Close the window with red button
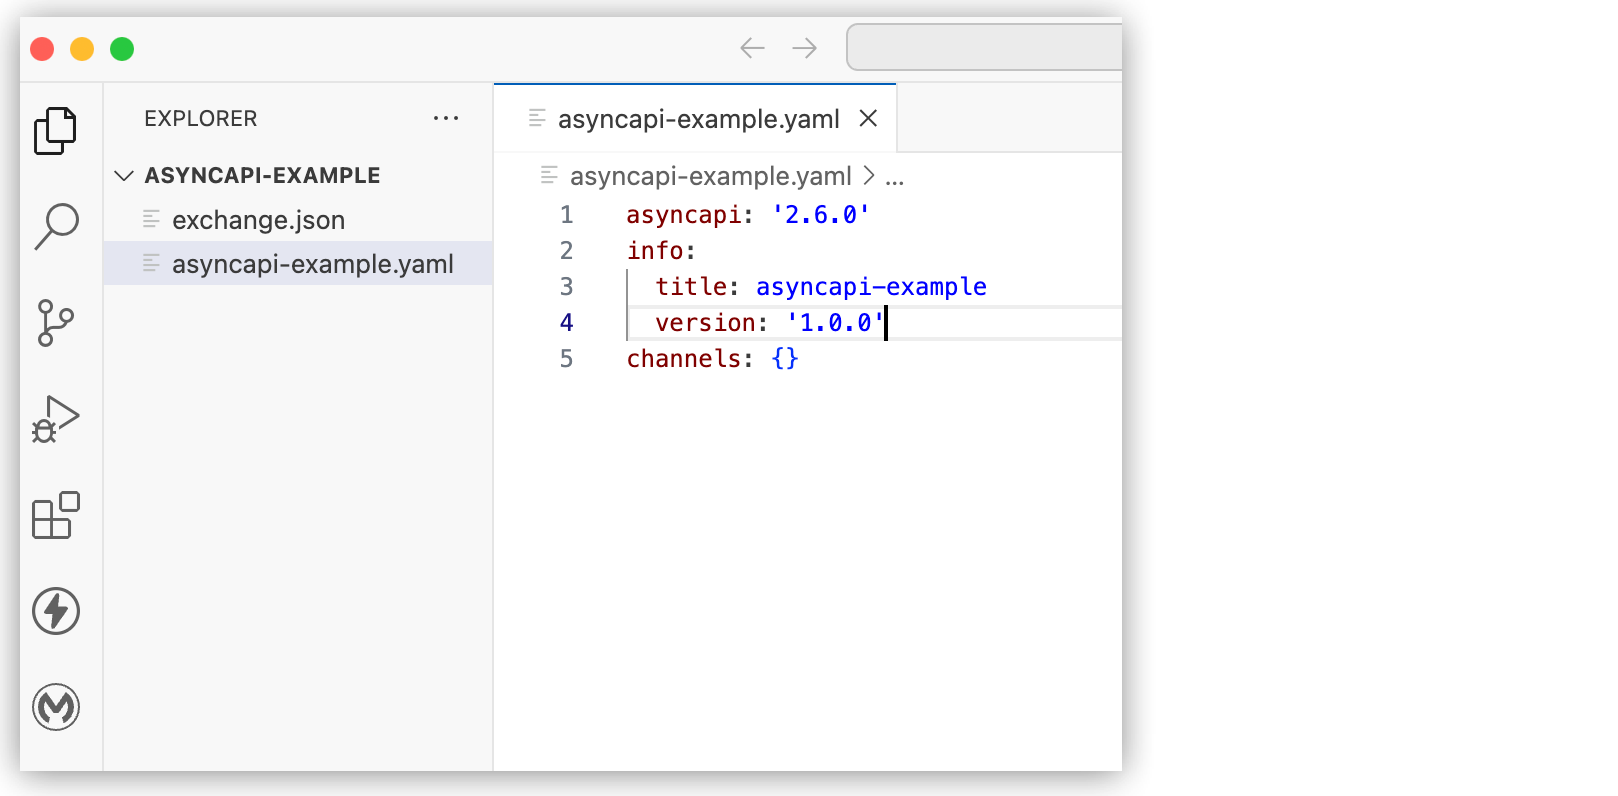Screen dimensions: 1618x796 (42, 49)
